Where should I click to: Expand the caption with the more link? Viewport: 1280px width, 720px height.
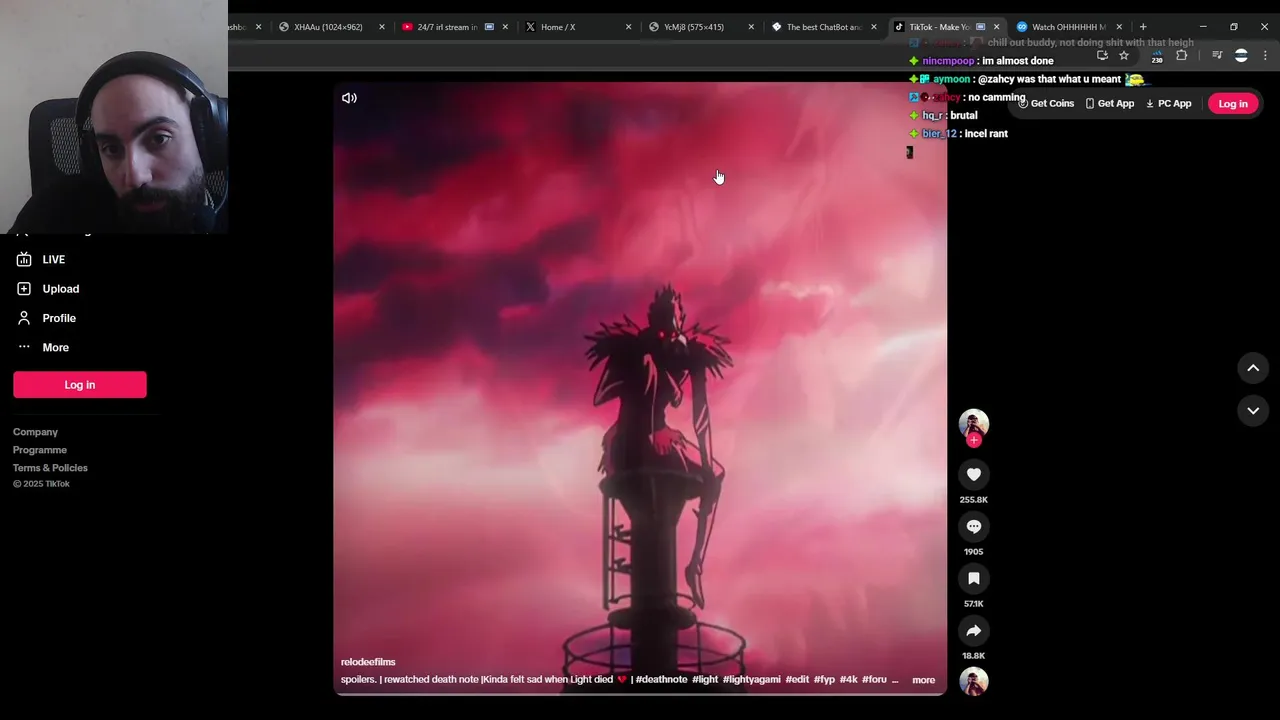click(923, 680)
